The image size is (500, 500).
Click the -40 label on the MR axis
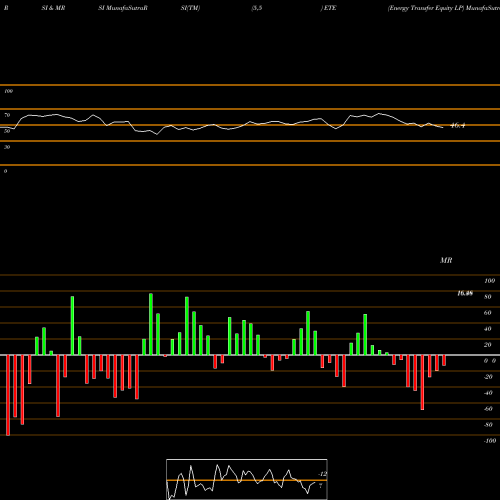point(488,393)
